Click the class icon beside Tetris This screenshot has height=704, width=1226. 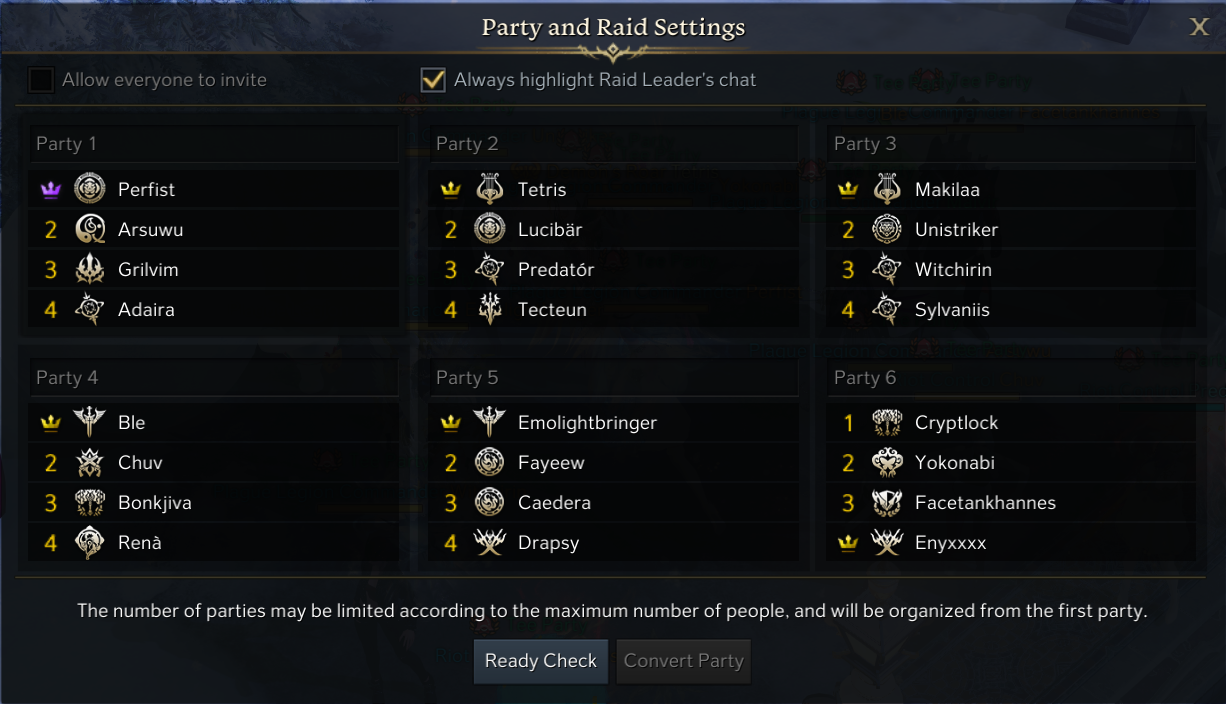489,189
